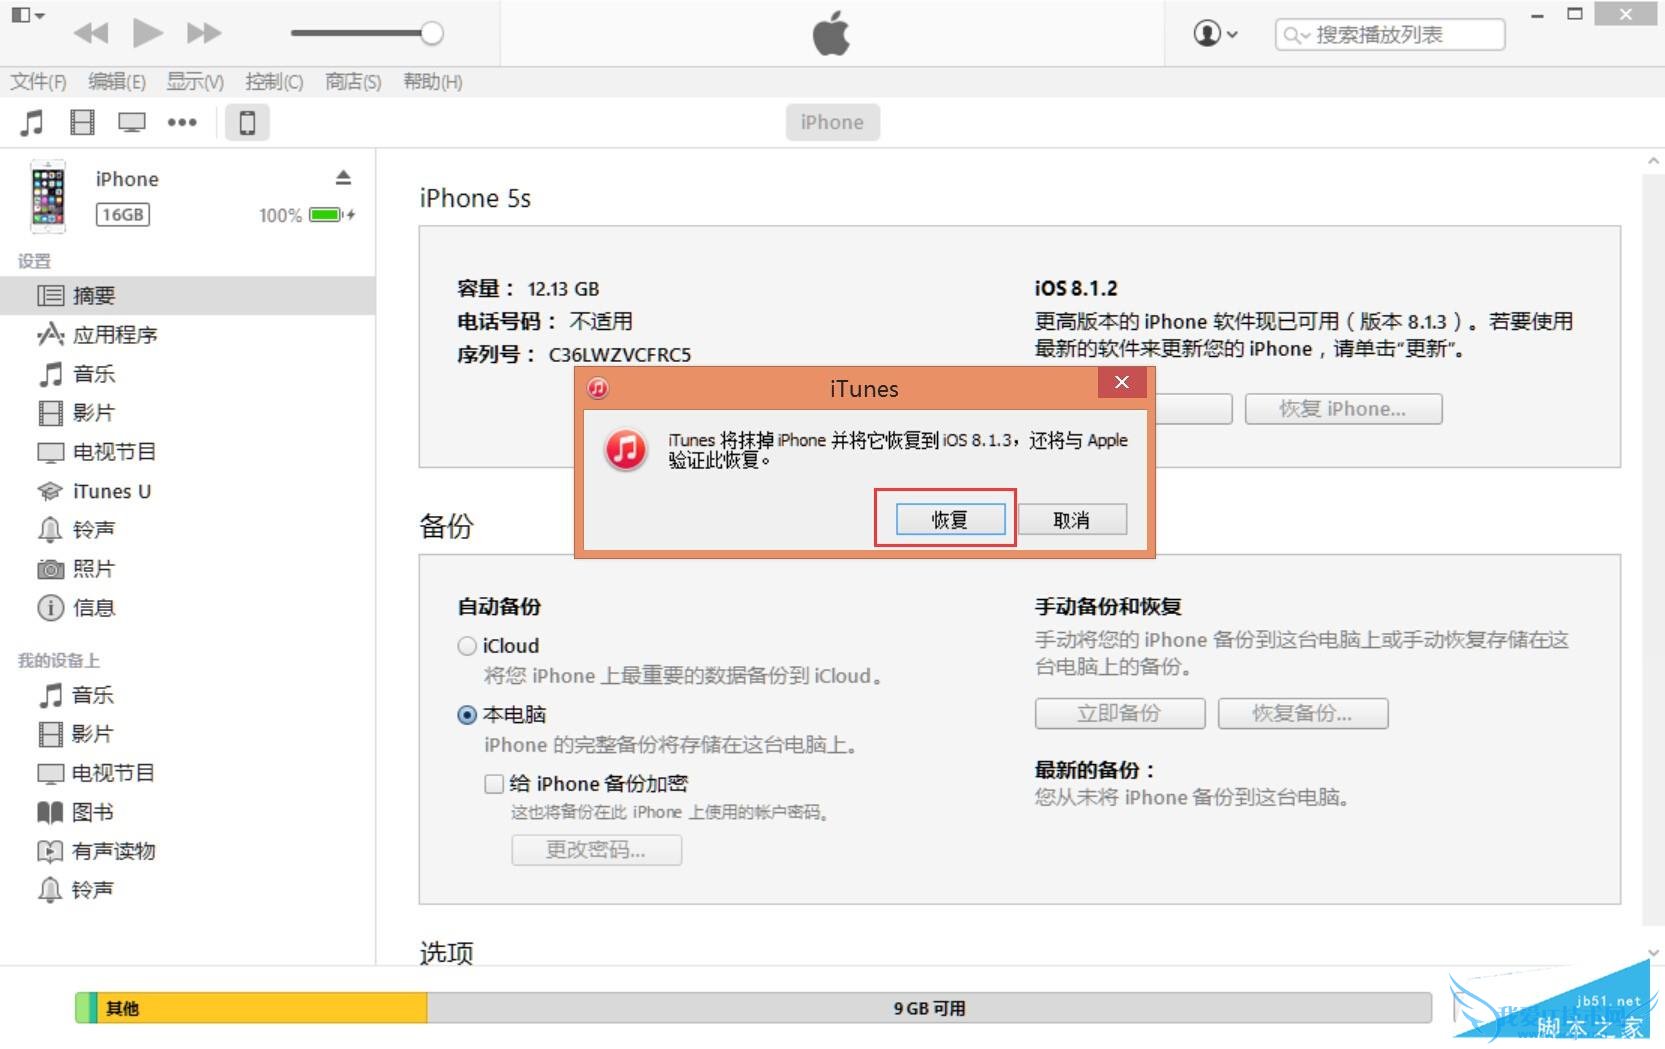Viewport: 1665px width, 1049px height.
Task: Open more media types via the ellipsis icon
Action: (183, 121)
